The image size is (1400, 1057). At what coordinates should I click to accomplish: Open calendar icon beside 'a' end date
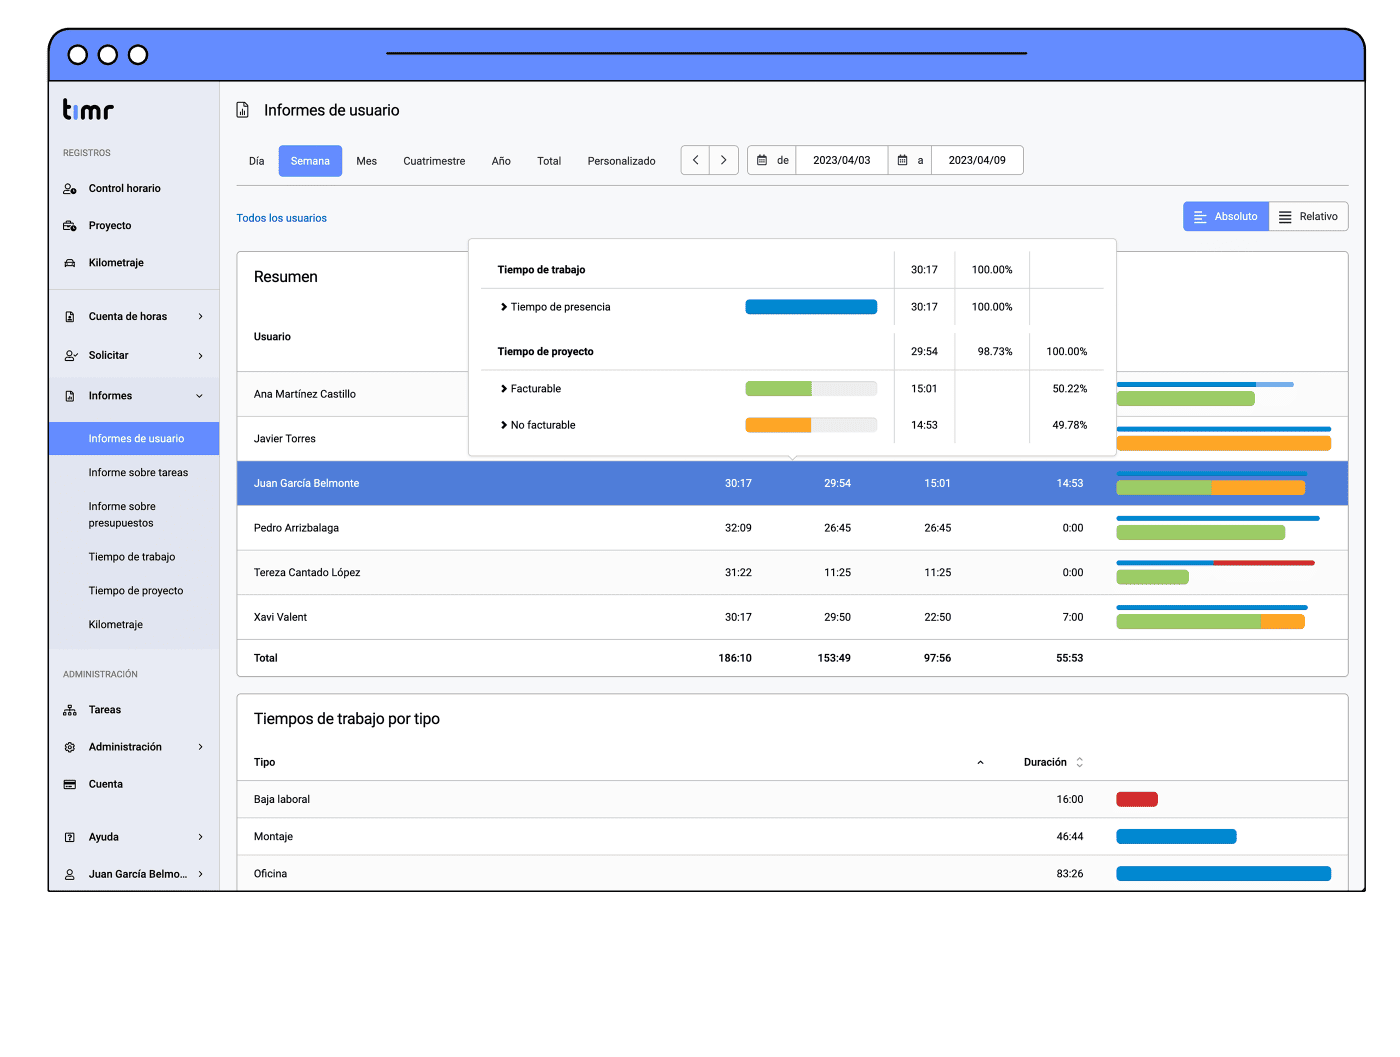click(x=903, y=160)
